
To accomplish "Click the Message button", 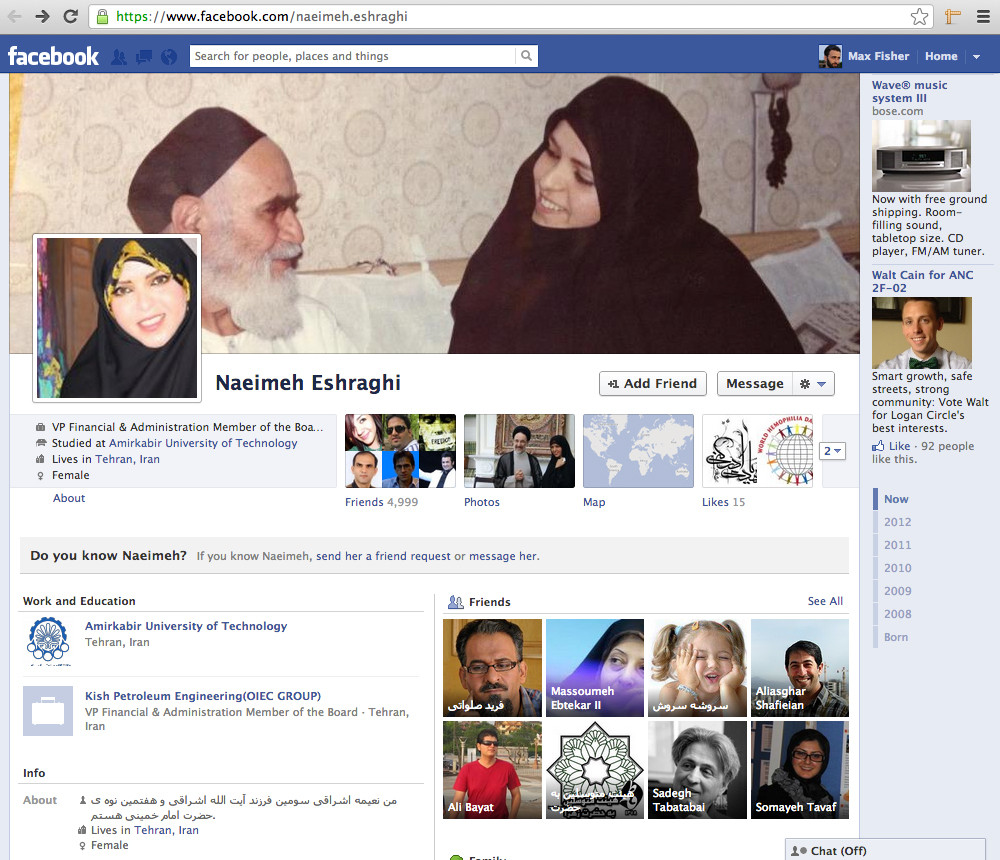I will (754, 384).
